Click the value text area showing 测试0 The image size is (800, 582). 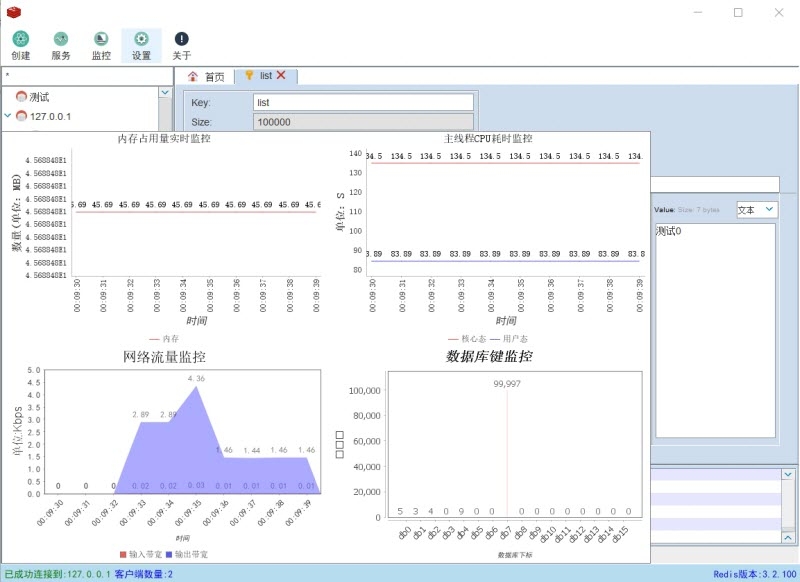[x=715, y=331]
